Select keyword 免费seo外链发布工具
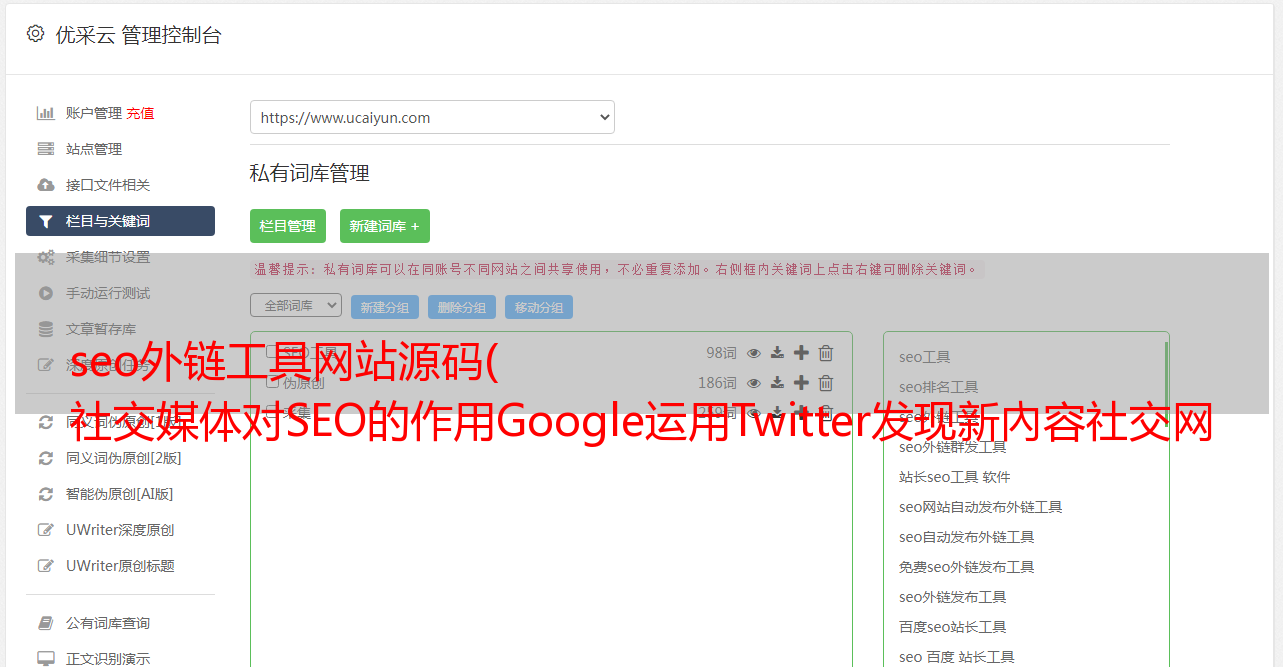 tap(967, 567)
